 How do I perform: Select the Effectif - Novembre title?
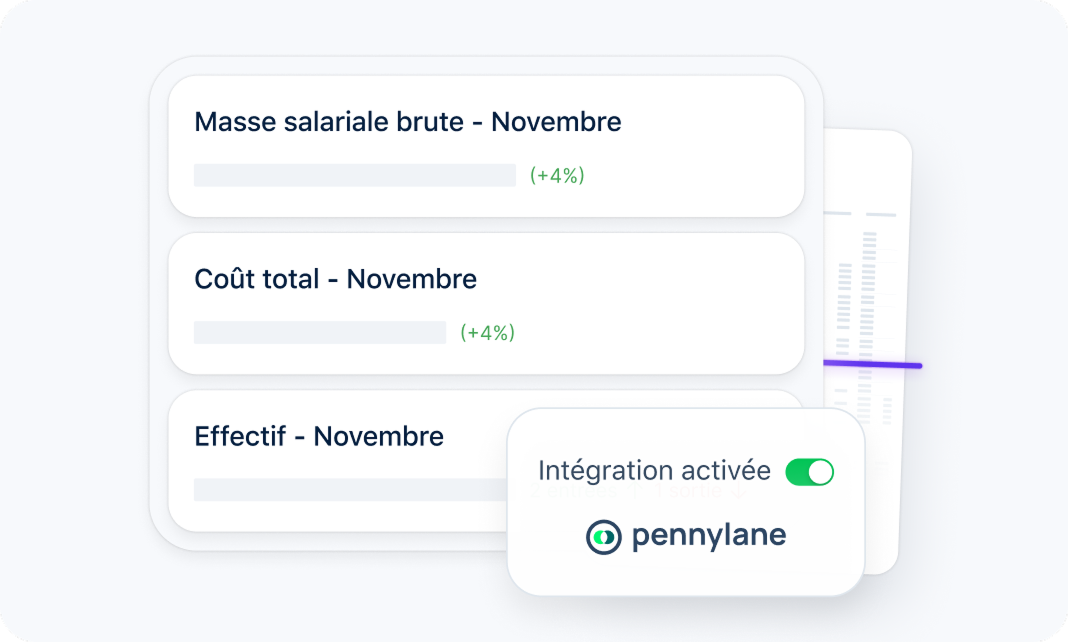click(x=319, y=437)
